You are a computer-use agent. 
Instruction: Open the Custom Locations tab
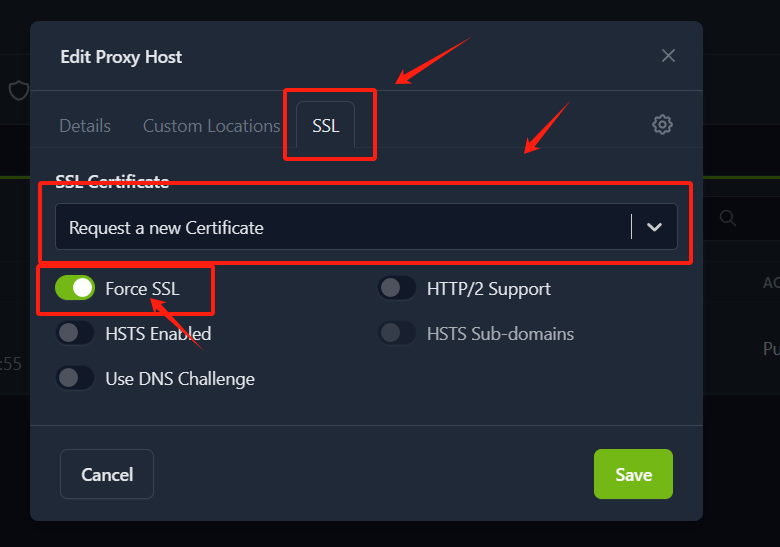[211, 126]
